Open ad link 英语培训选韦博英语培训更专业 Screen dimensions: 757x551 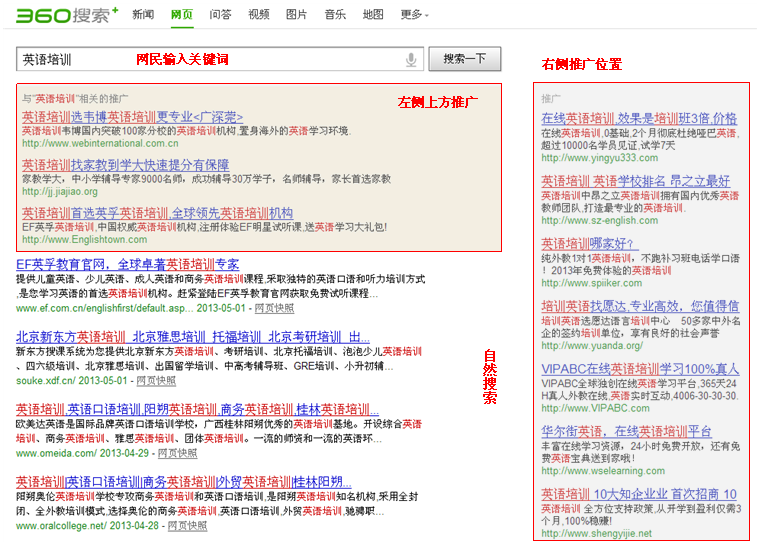pos(132,117)
